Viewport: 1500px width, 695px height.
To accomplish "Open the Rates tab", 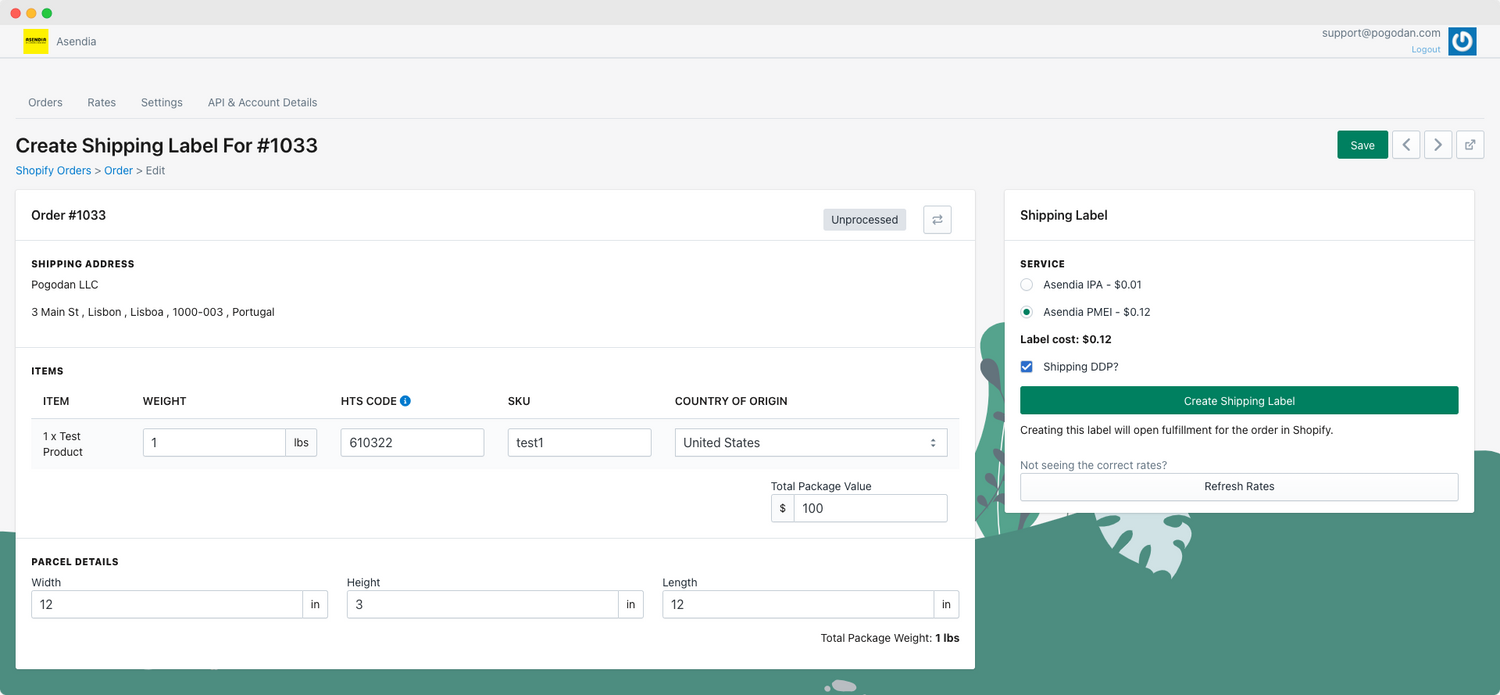I will (102, 102).
